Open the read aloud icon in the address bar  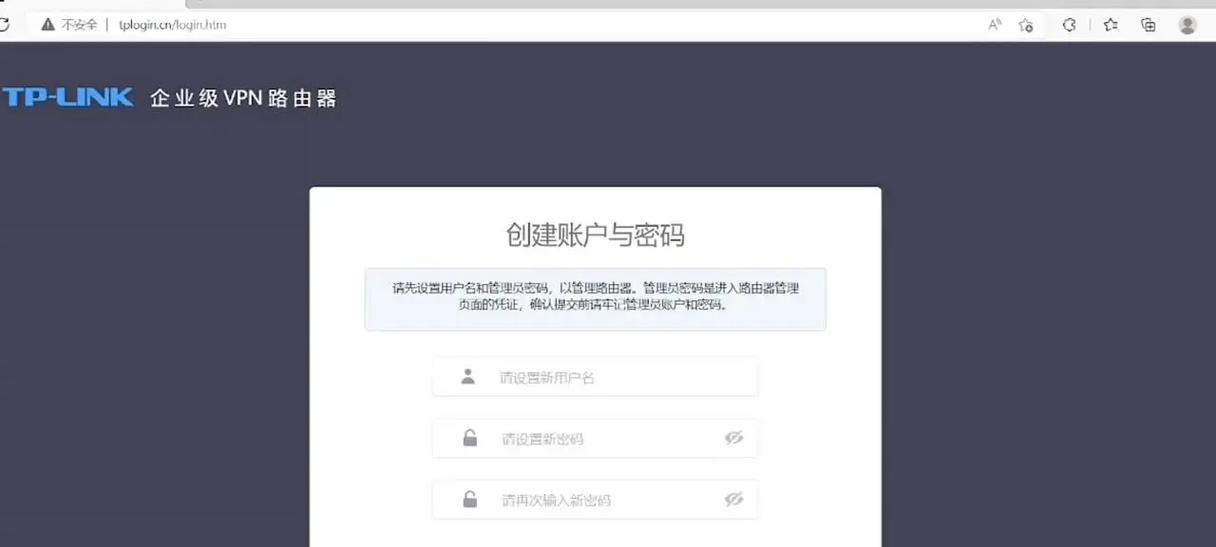point(995,25)
